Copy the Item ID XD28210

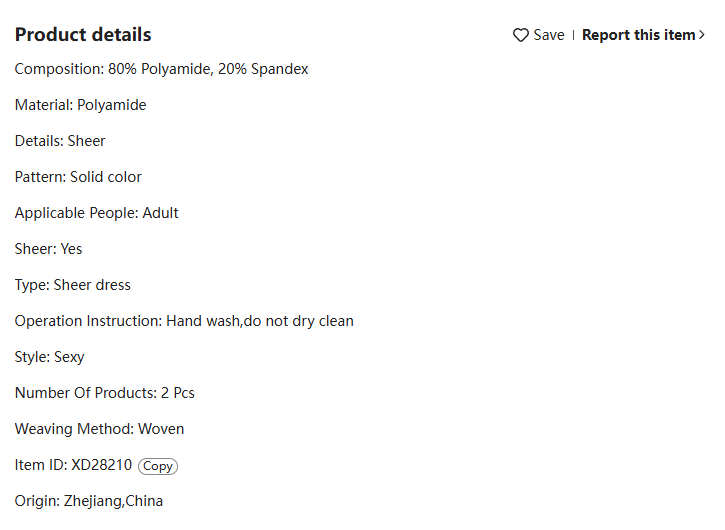pyautogui.click(x=158, y=466)
